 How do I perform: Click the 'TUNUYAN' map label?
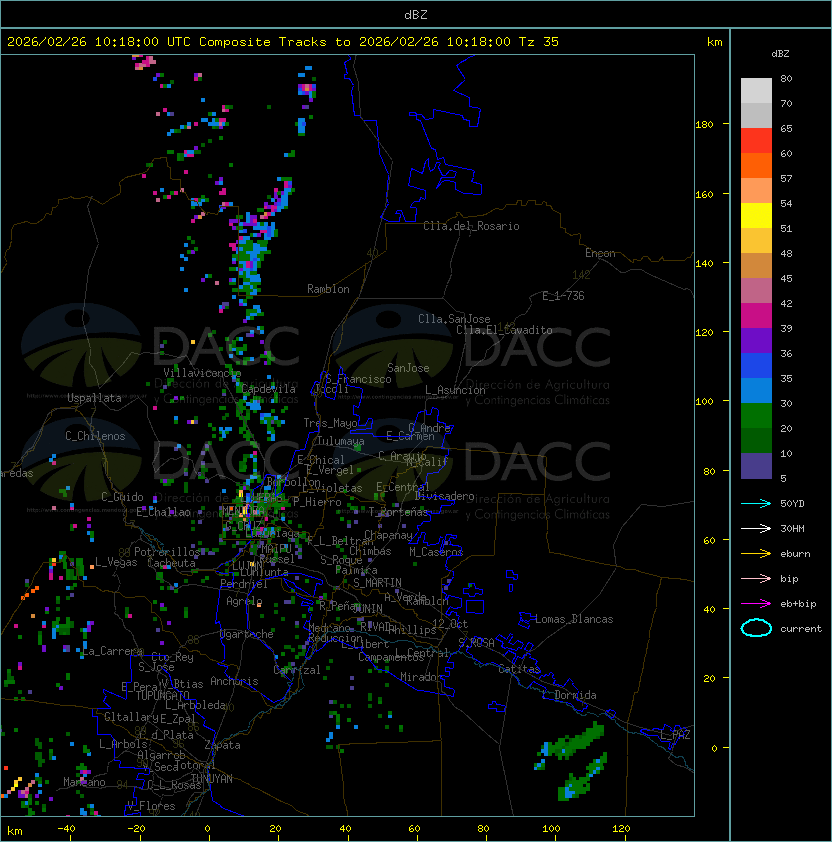(212, 779)
